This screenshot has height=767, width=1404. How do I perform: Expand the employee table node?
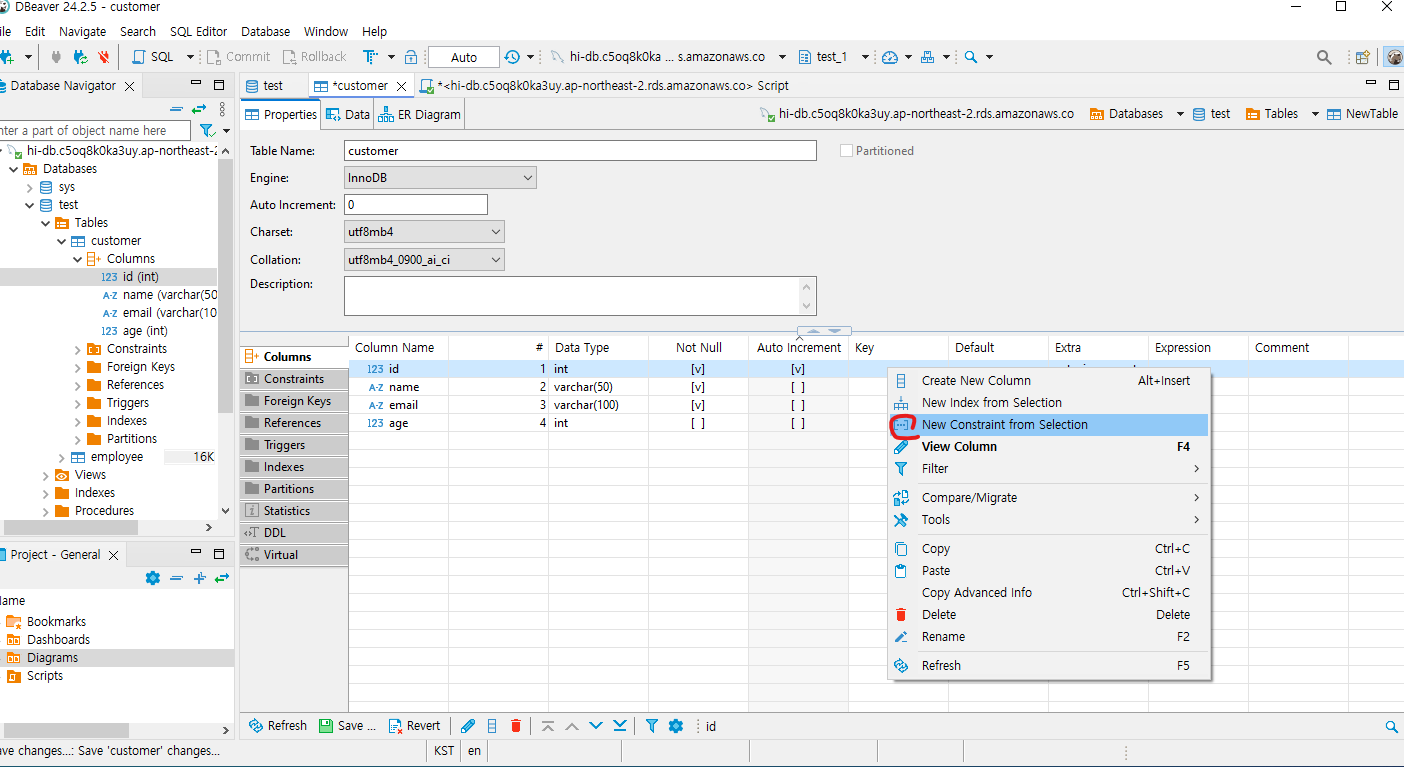[x=62, y=457]
